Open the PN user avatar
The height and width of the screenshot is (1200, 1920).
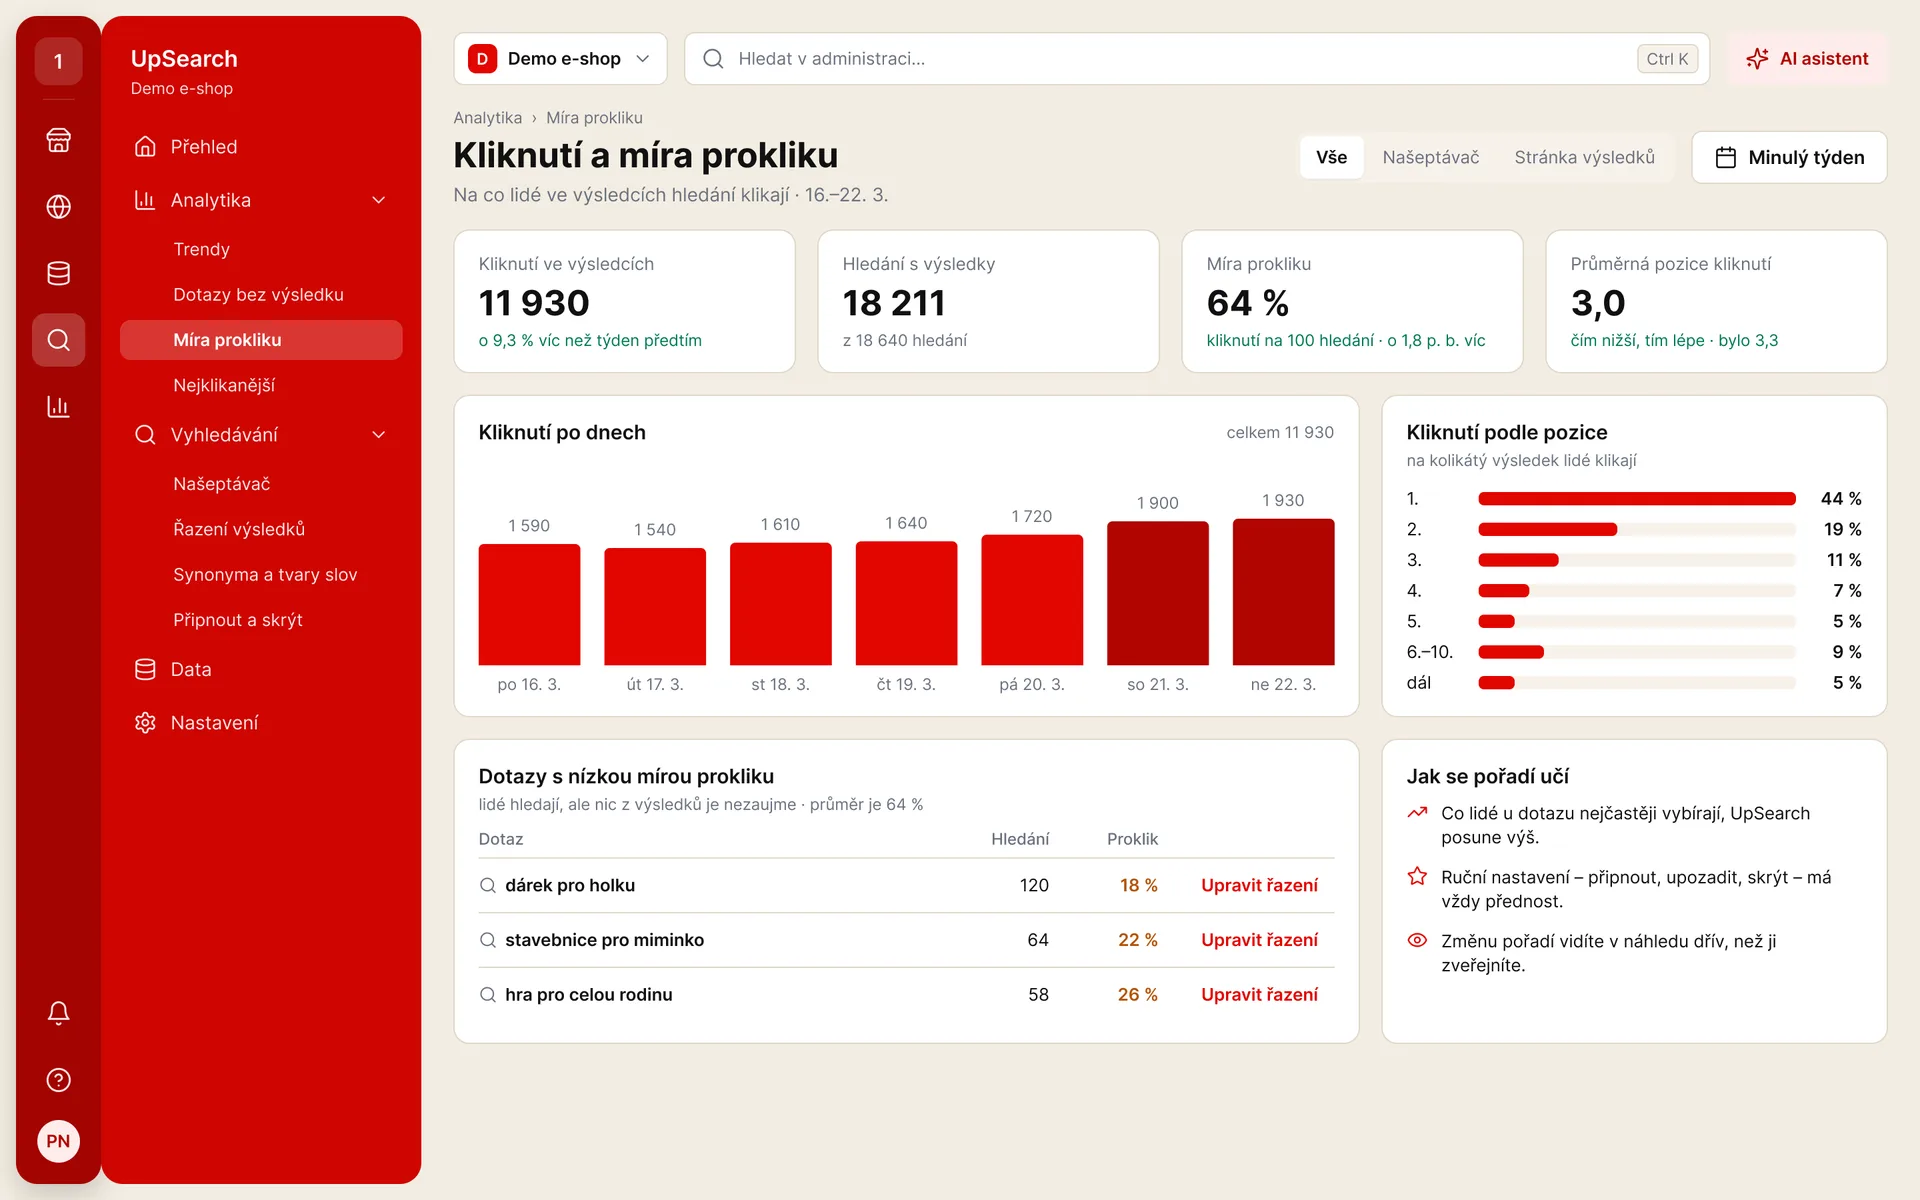click(58, 1141)
